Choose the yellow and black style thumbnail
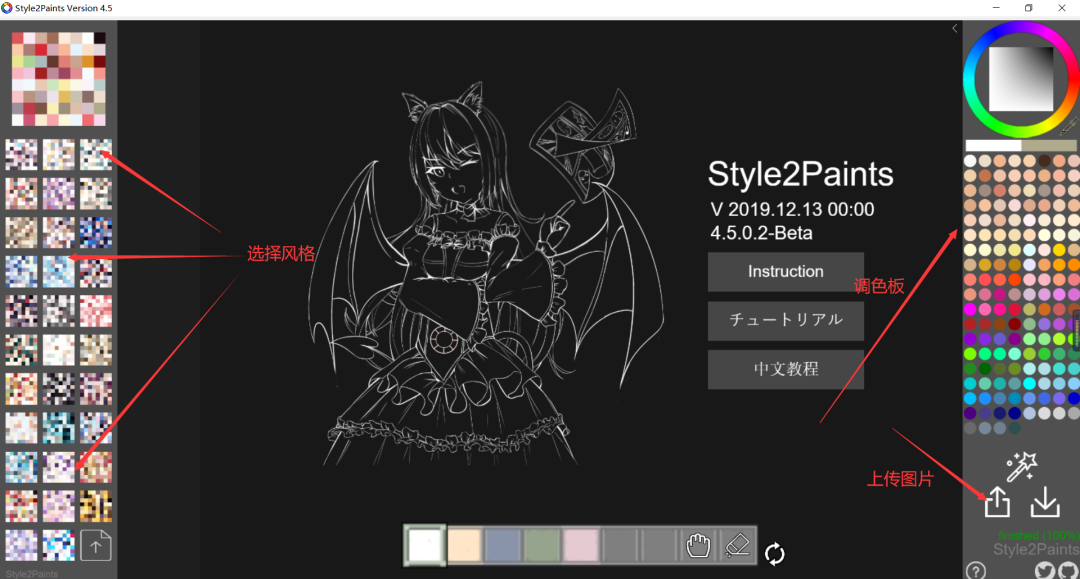 point(96,506)
